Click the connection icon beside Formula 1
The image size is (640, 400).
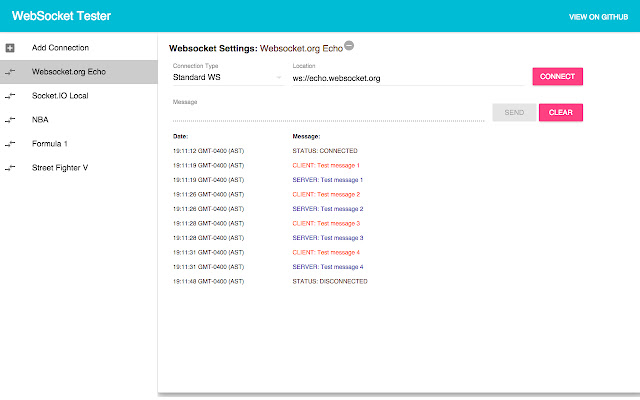[x=10, y=144]
